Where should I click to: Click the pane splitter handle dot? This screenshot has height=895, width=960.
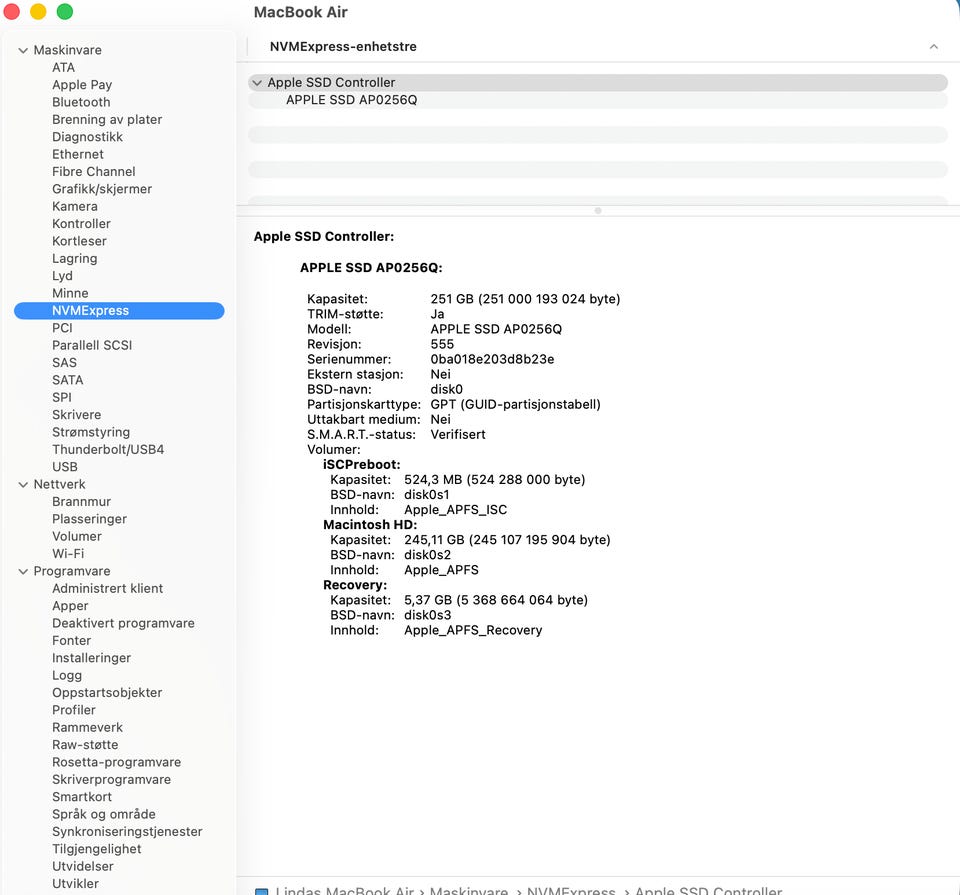click(598, 211)
